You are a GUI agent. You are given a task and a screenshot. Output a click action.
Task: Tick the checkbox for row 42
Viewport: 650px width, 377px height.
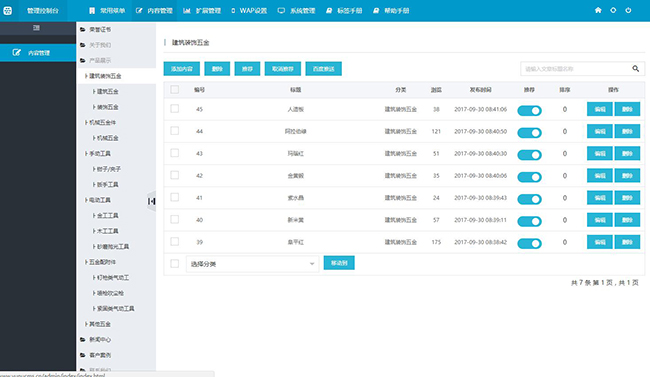[175, 175]
